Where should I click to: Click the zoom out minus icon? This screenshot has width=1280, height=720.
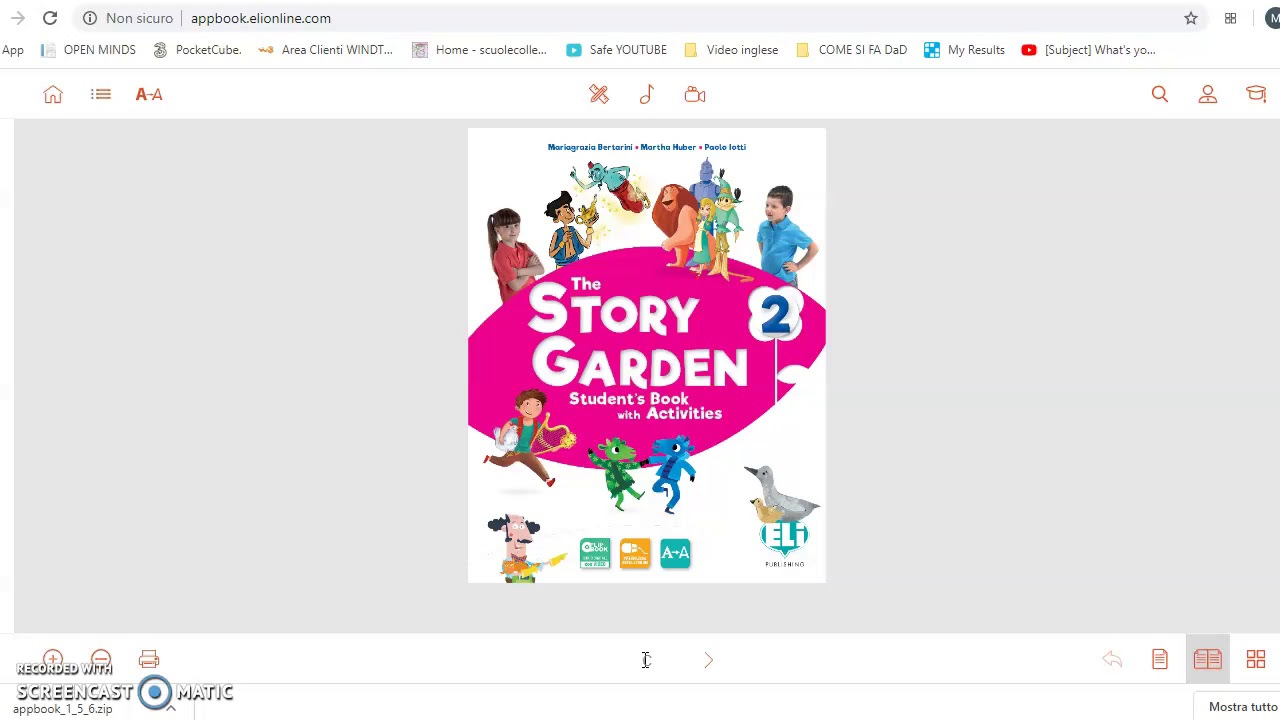101,659
